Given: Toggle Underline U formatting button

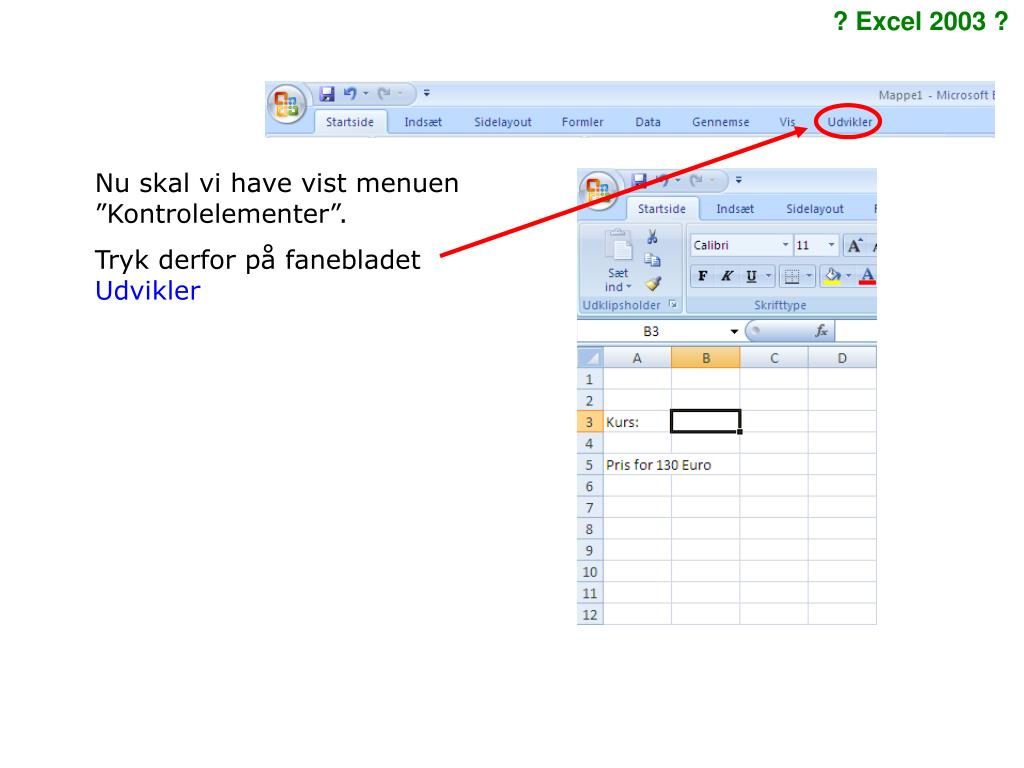Looking at the screenshot, I should coord(752,276).
